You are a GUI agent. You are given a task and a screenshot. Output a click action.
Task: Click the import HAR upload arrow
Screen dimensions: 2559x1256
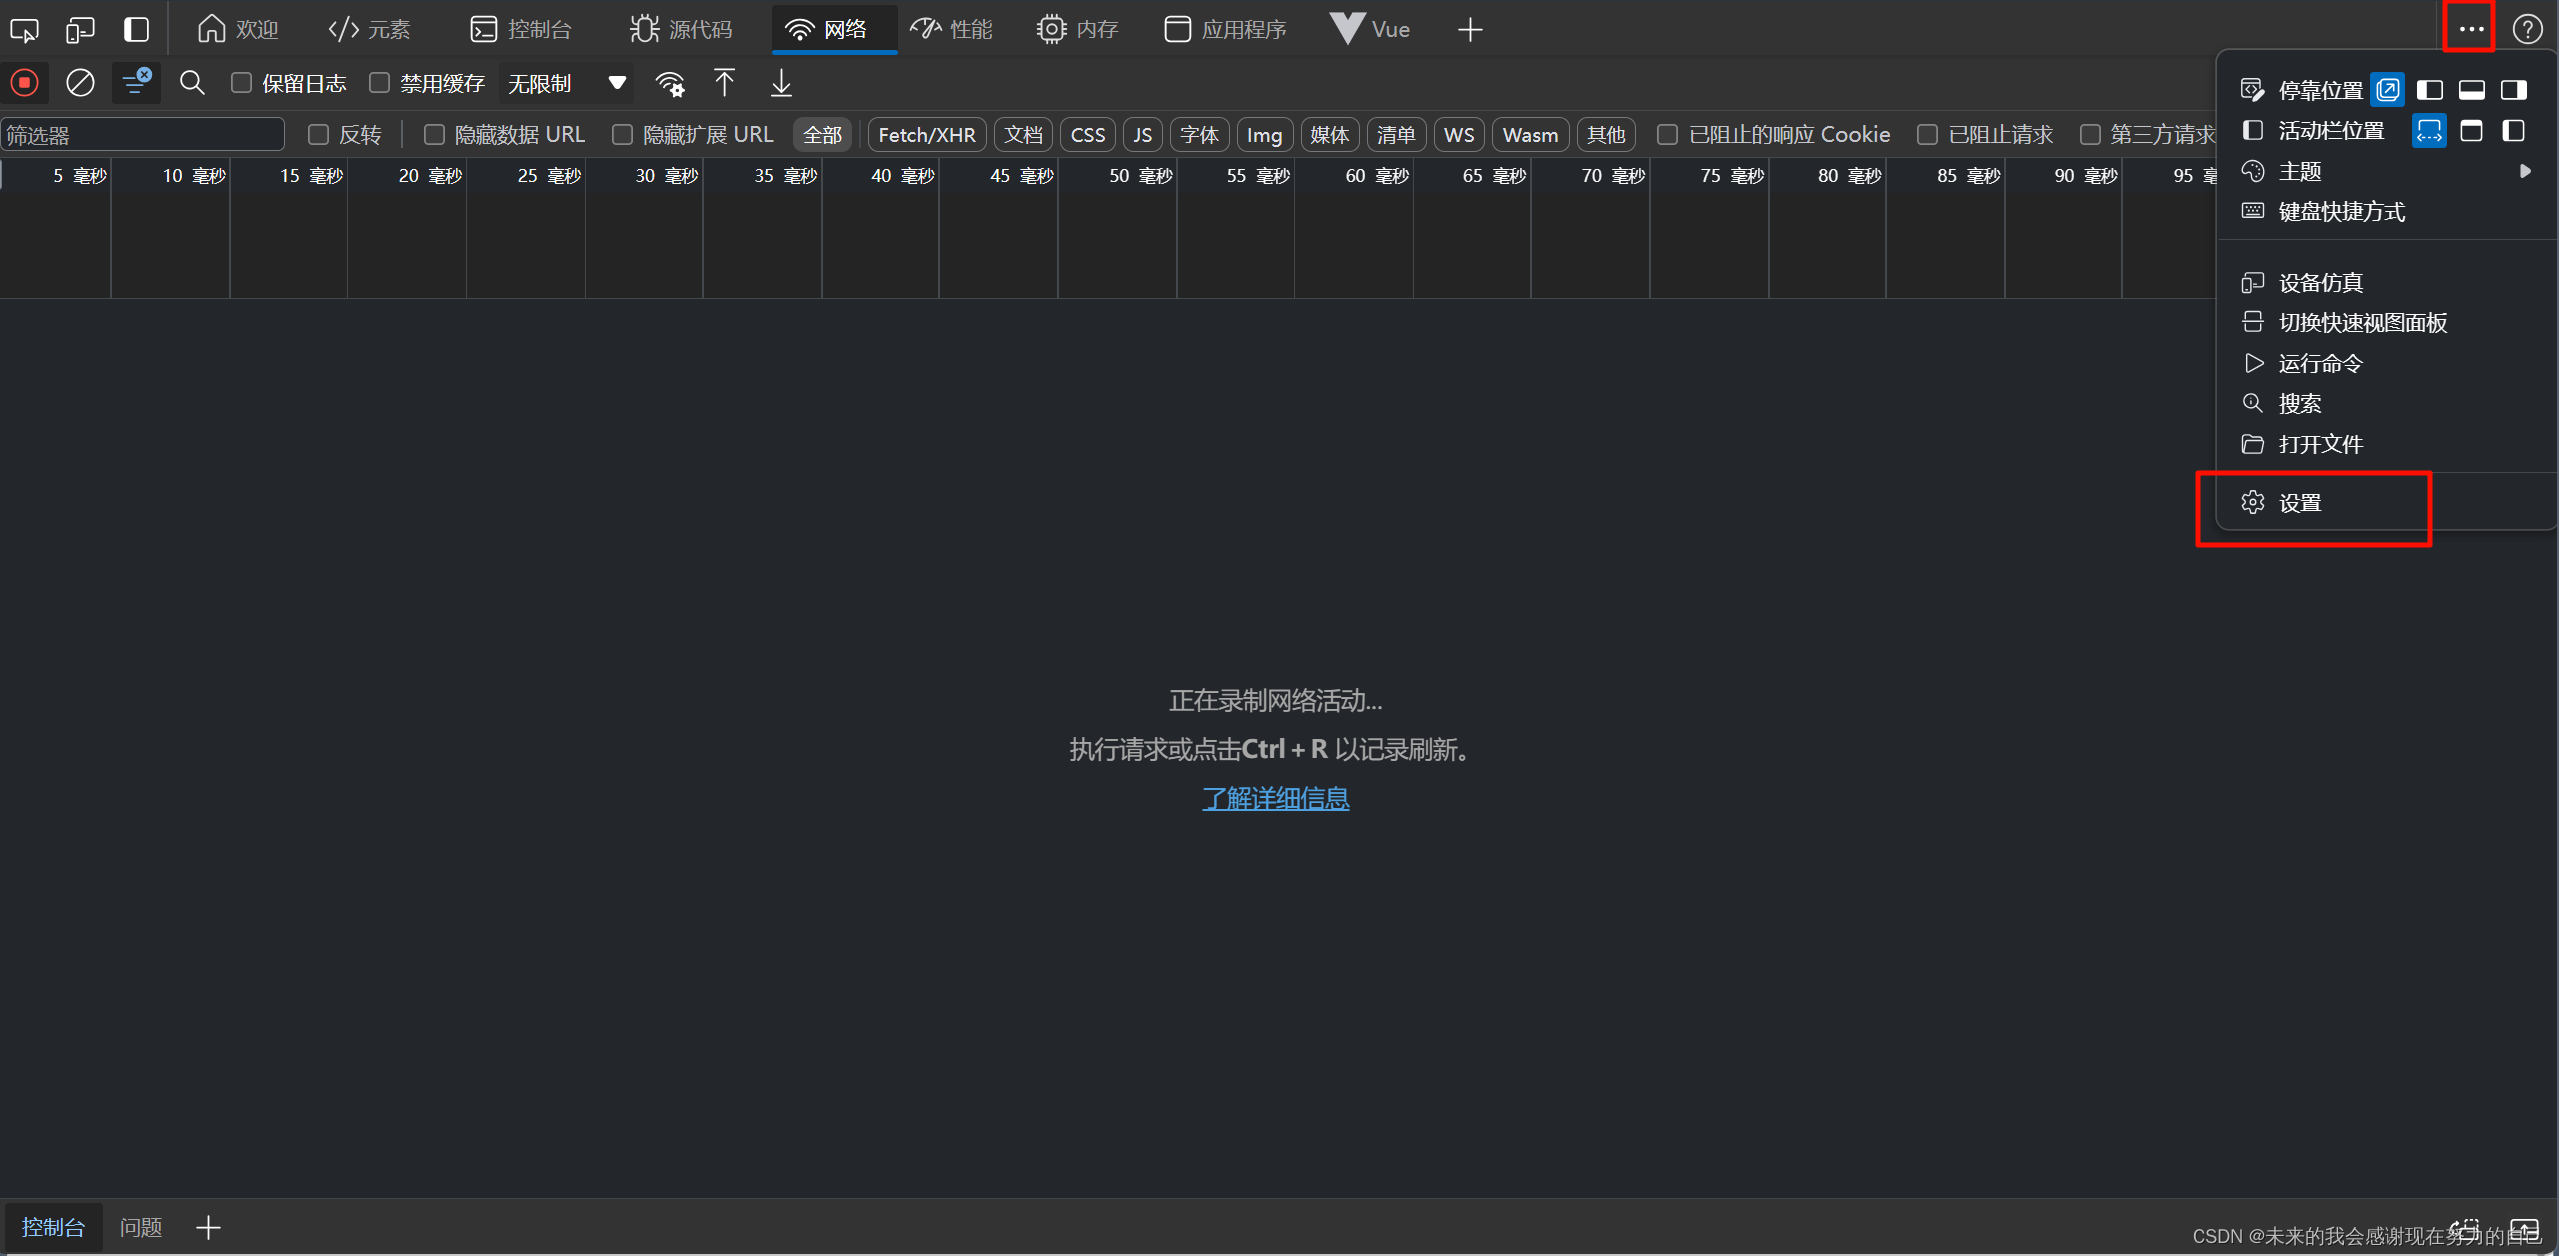(x=724, y=83)
